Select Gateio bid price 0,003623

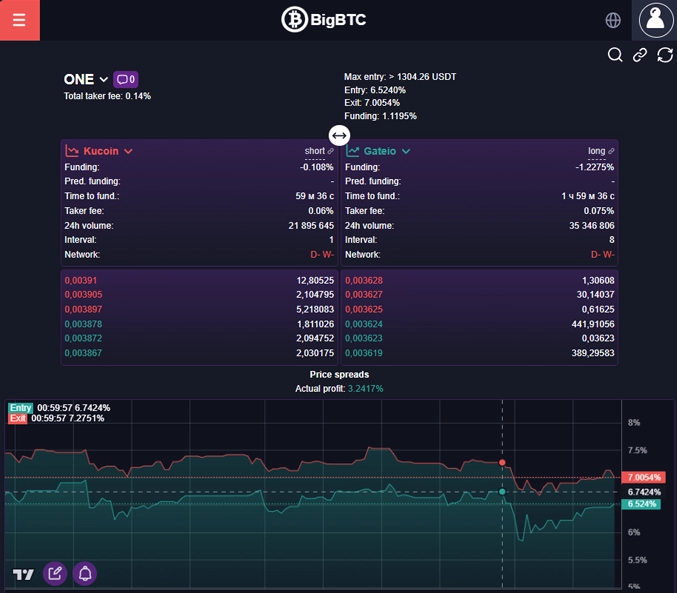click(364, 338)
